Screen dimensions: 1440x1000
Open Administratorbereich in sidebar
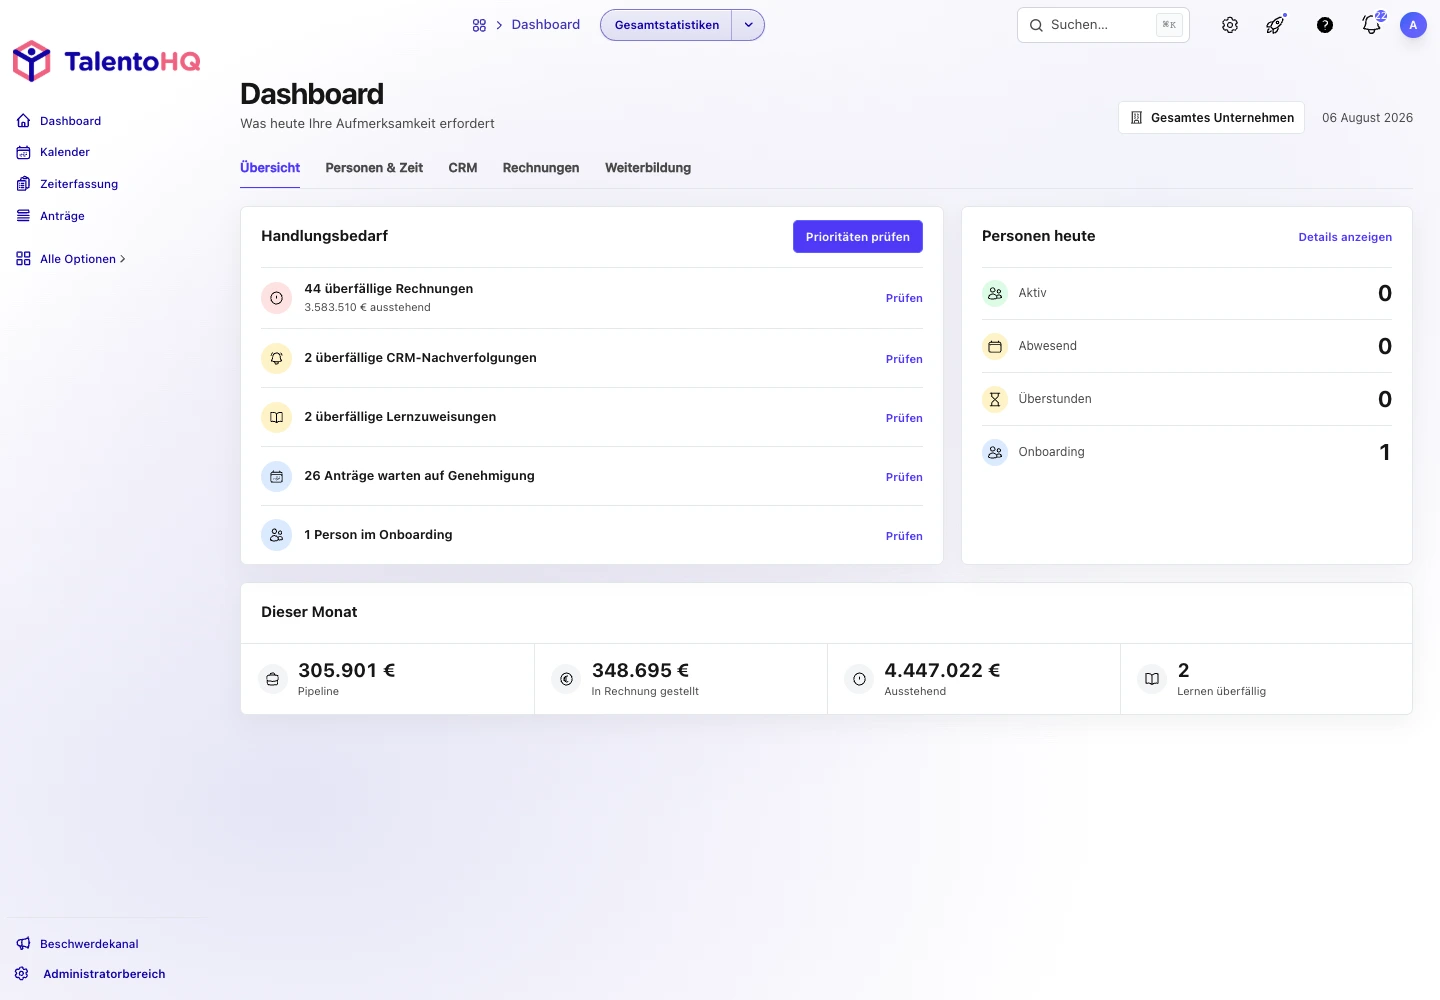tap(104, 974)
